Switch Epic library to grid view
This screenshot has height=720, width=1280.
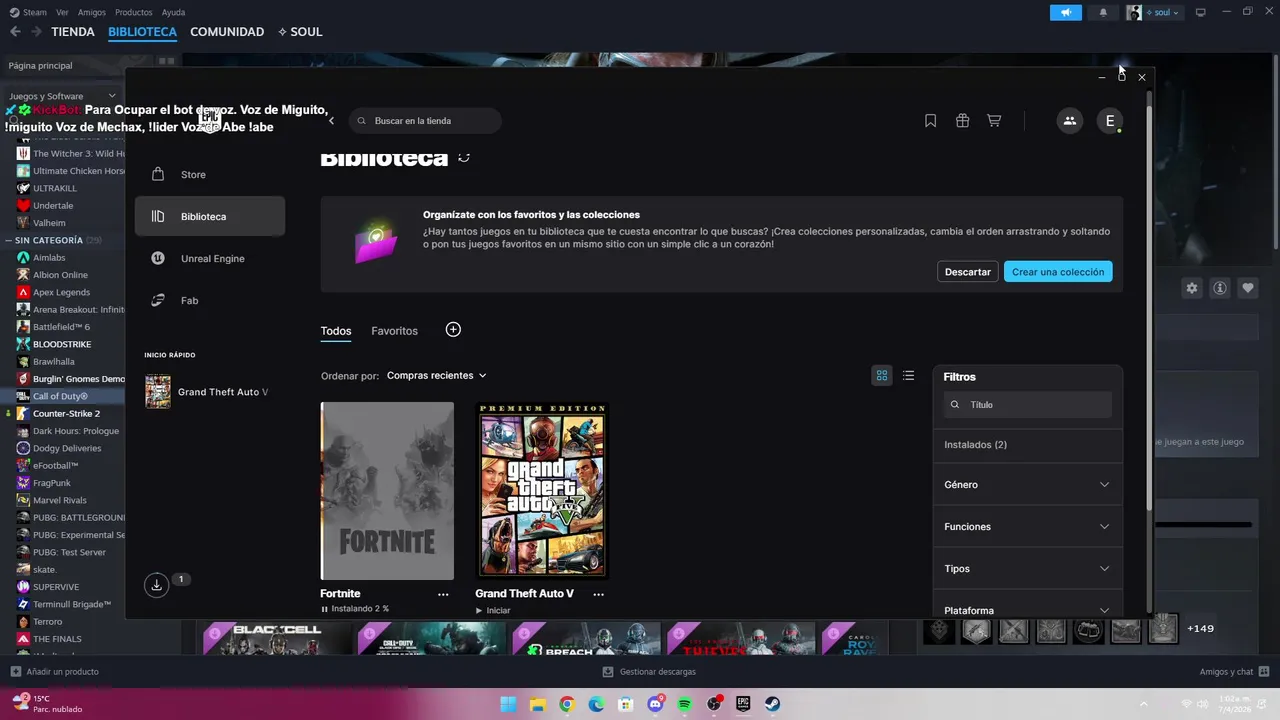(x=882, y=376)
